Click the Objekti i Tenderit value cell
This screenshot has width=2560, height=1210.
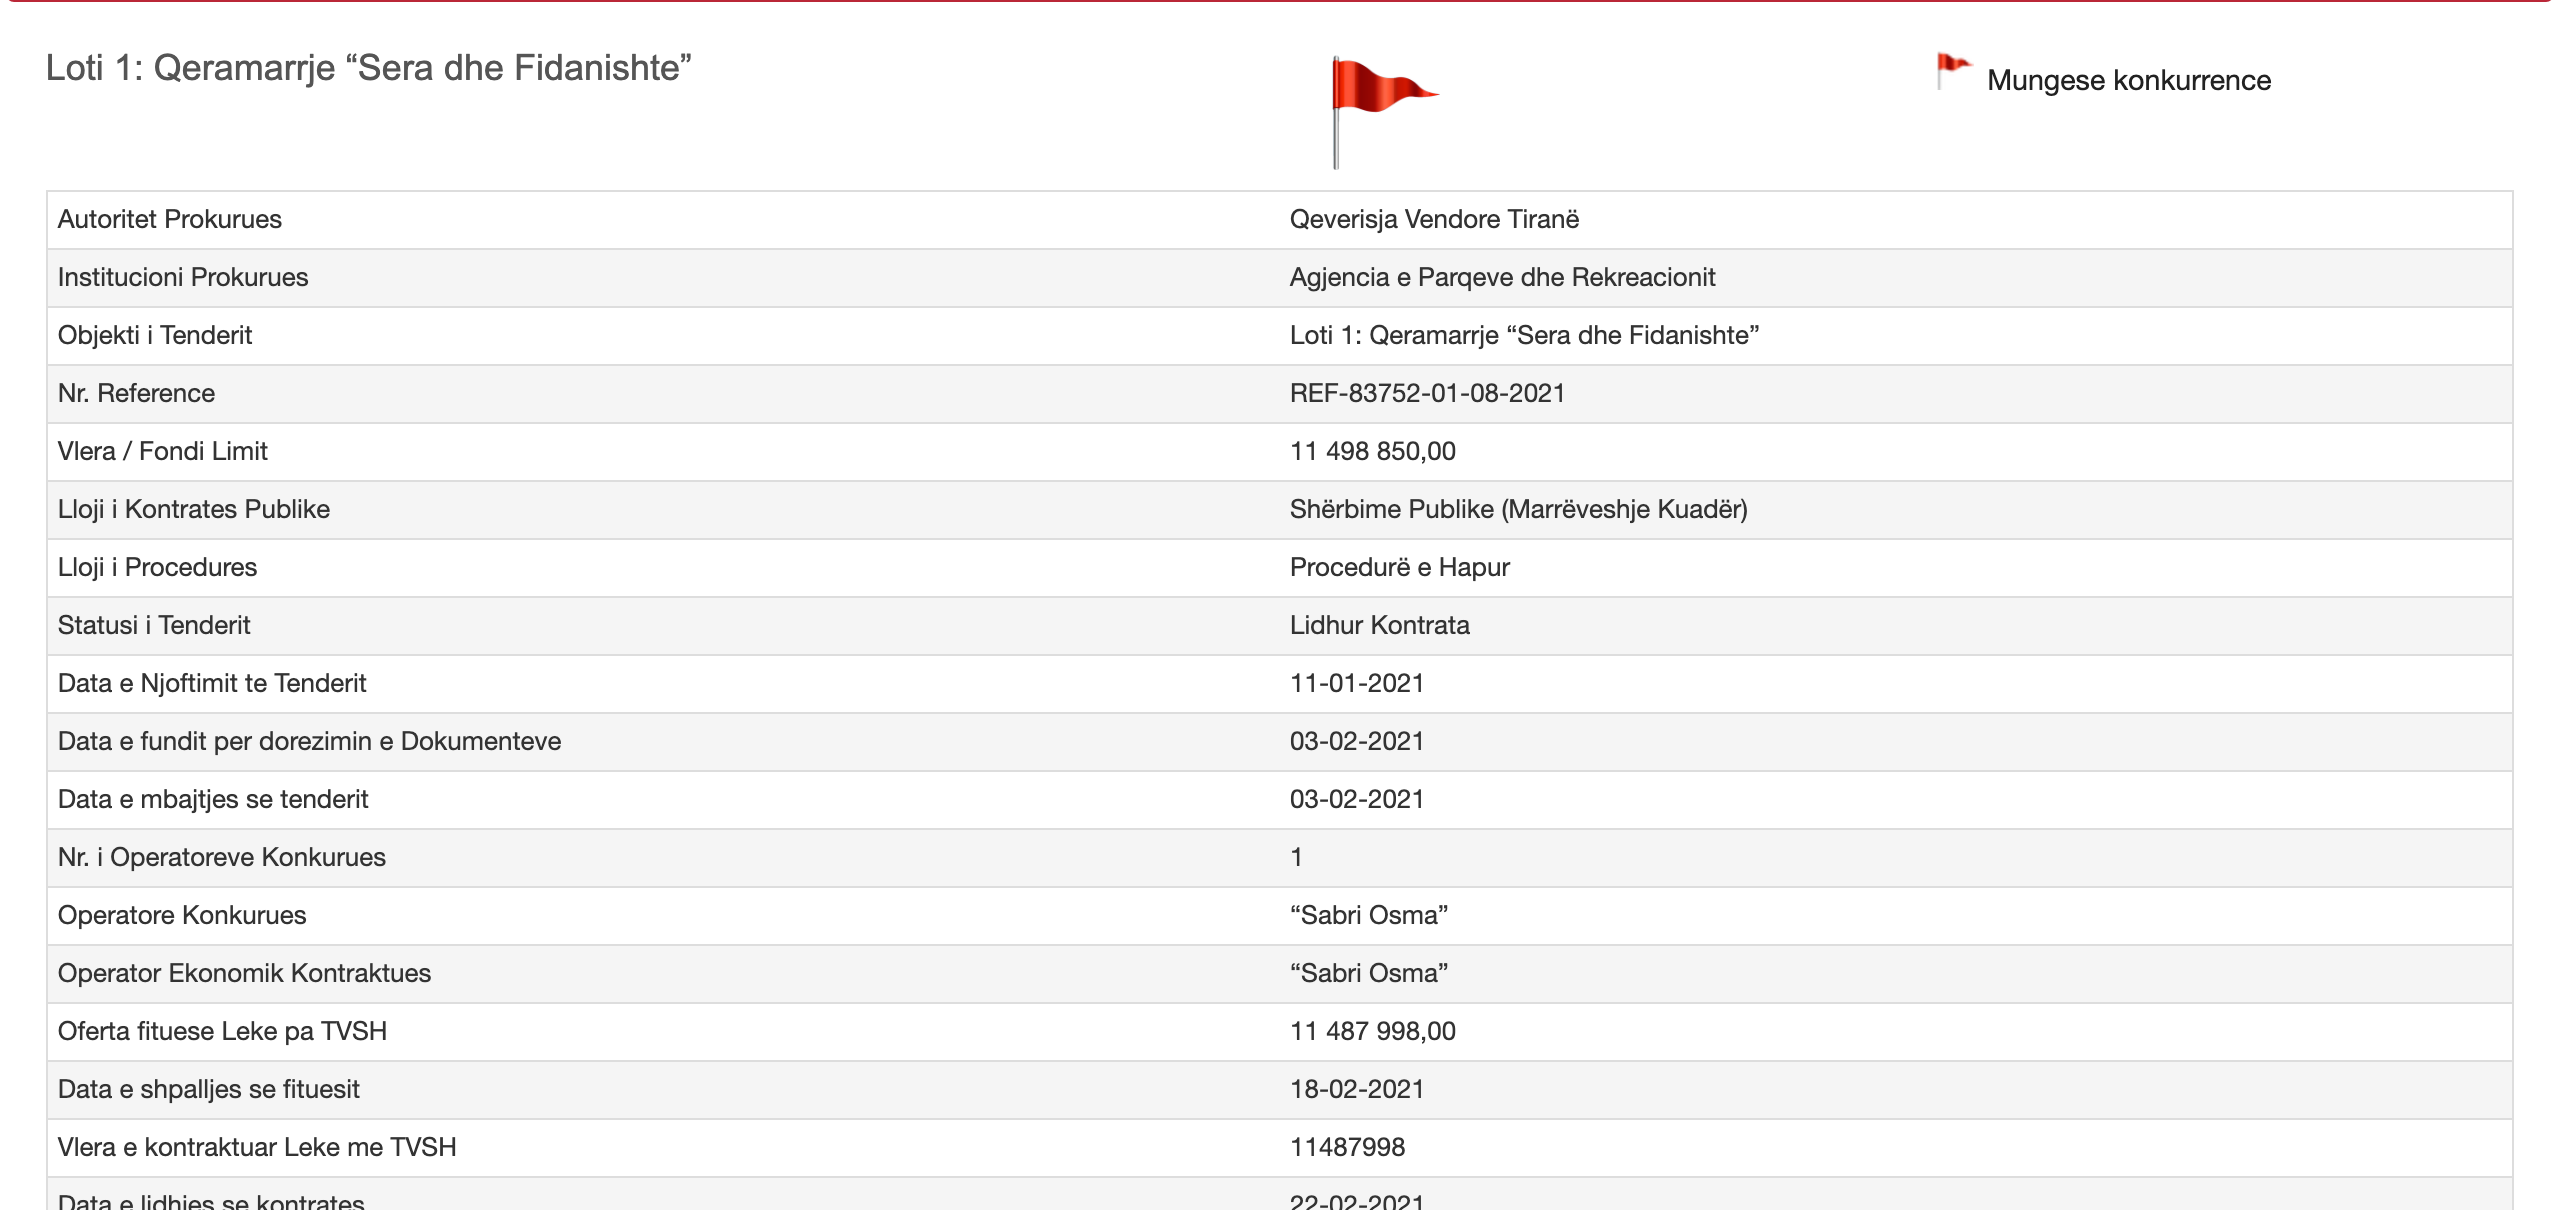(1524, 335)
